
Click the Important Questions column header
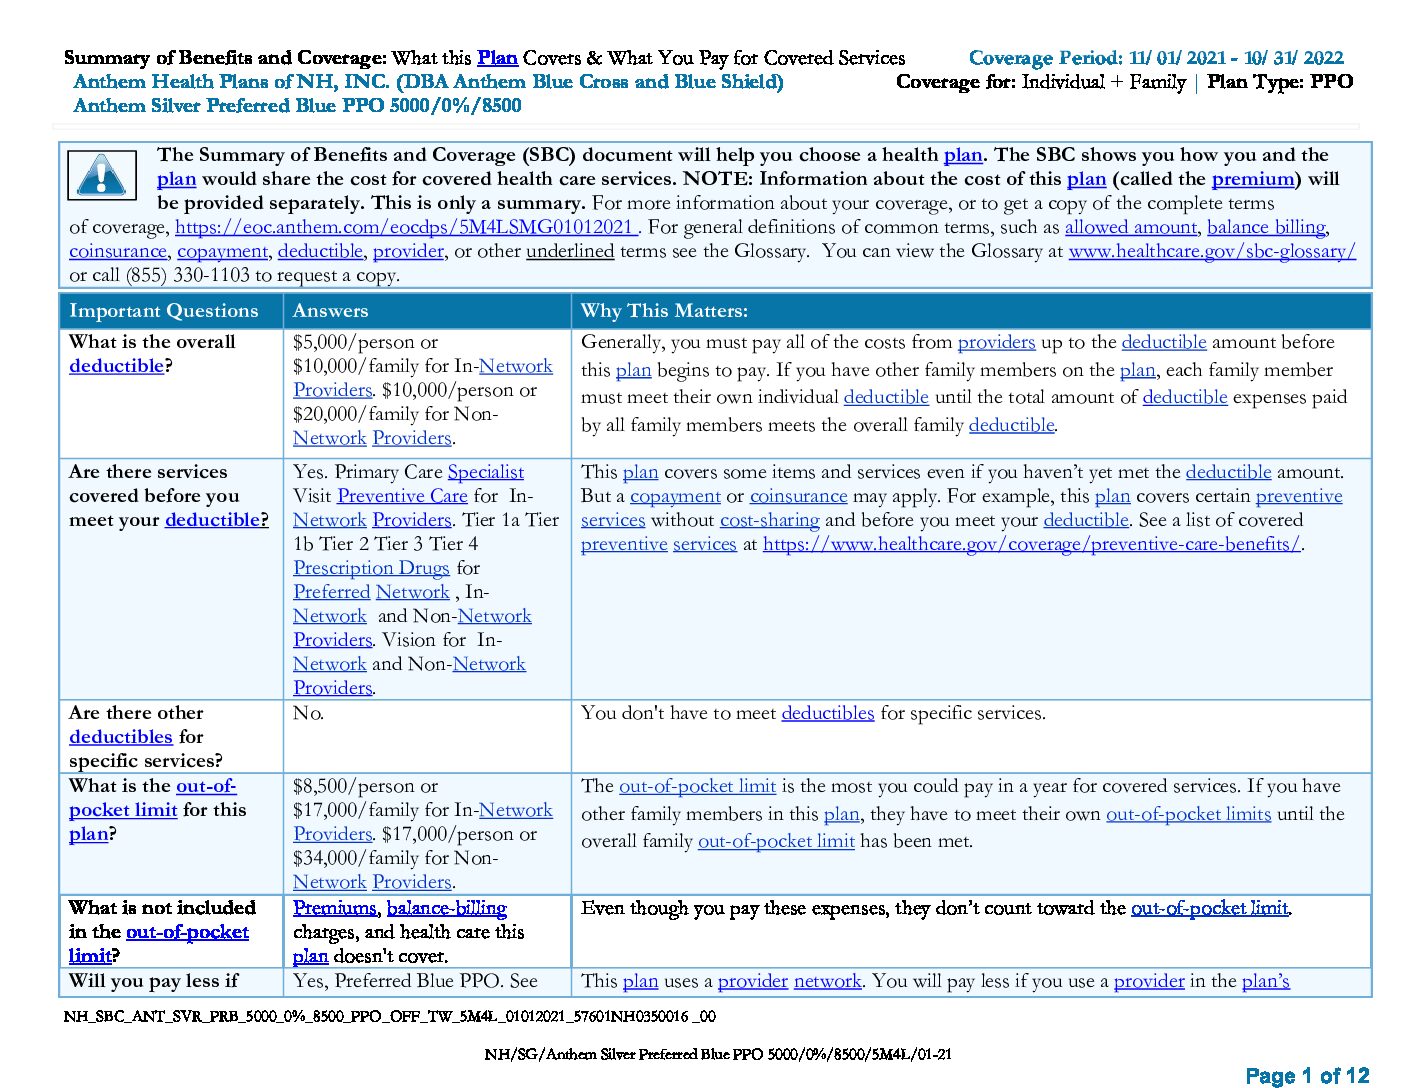[164, 311]
